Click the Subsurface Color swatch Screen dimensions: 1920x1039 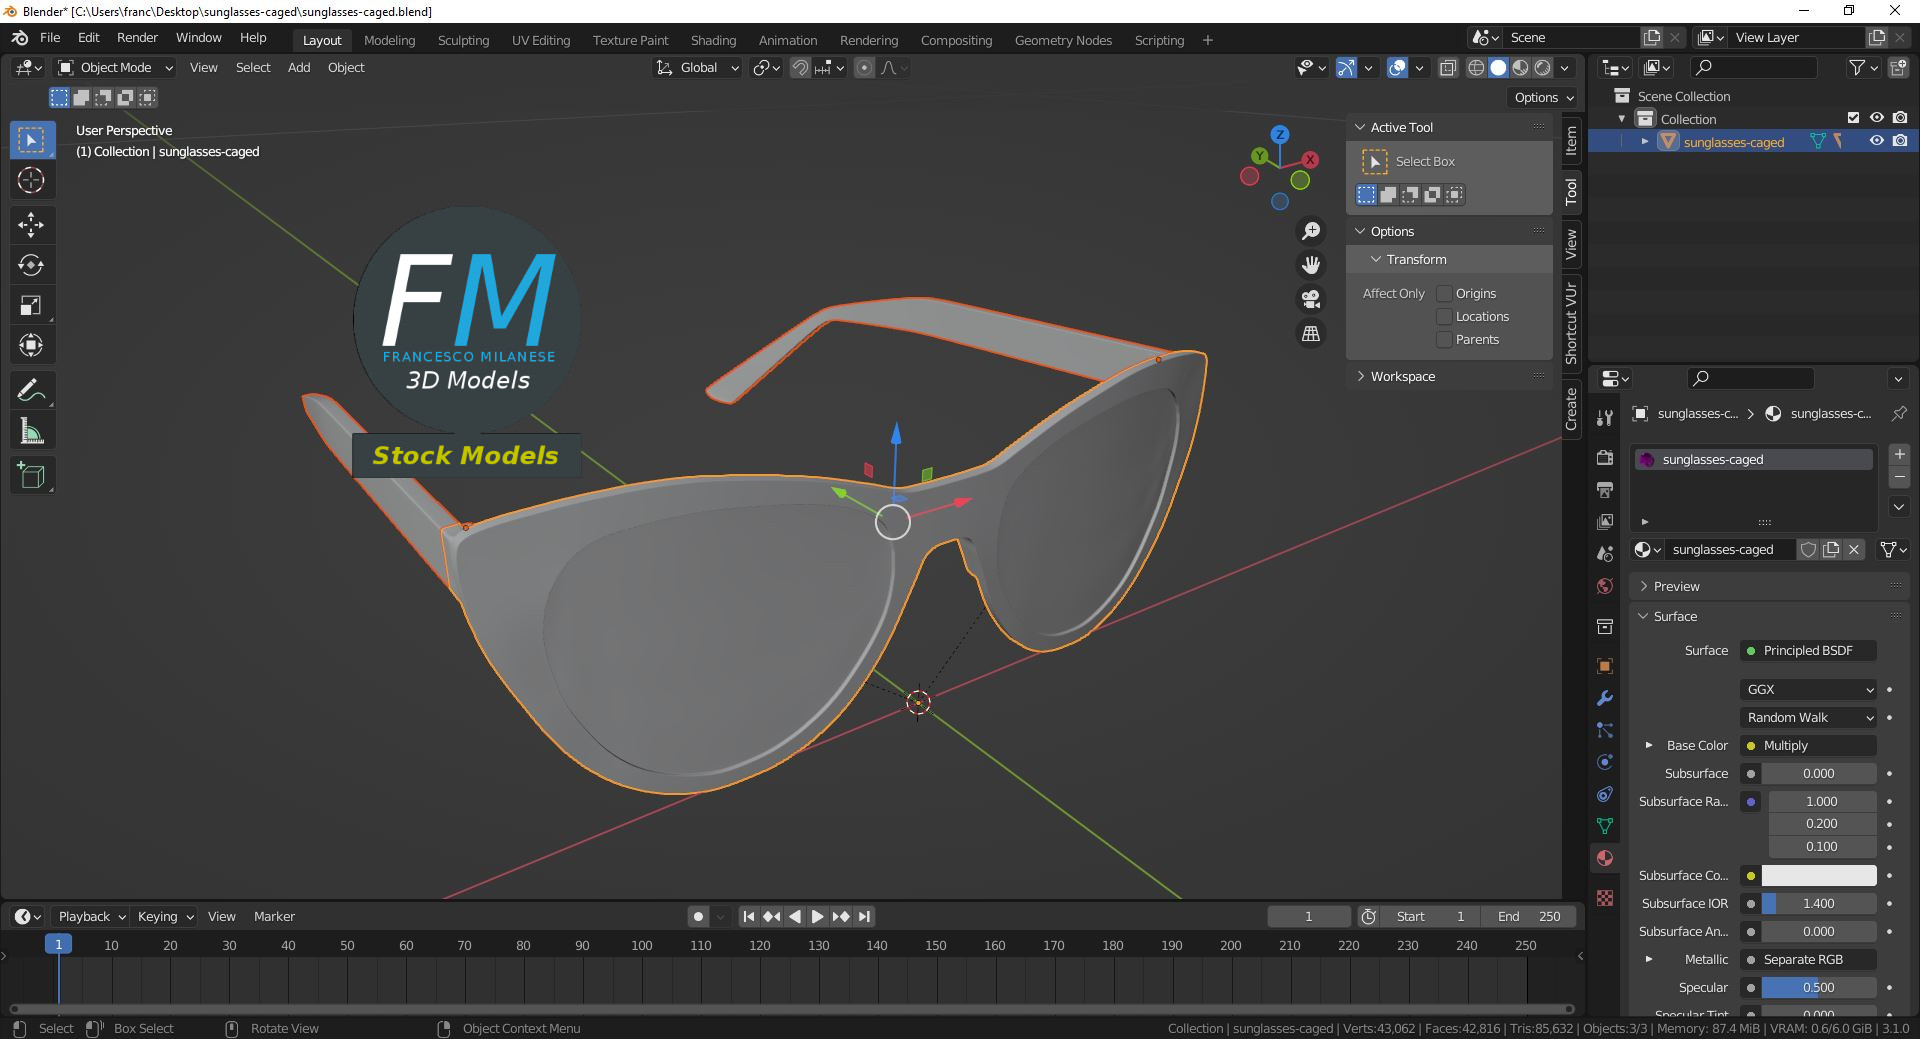(x=1818, y=876)
